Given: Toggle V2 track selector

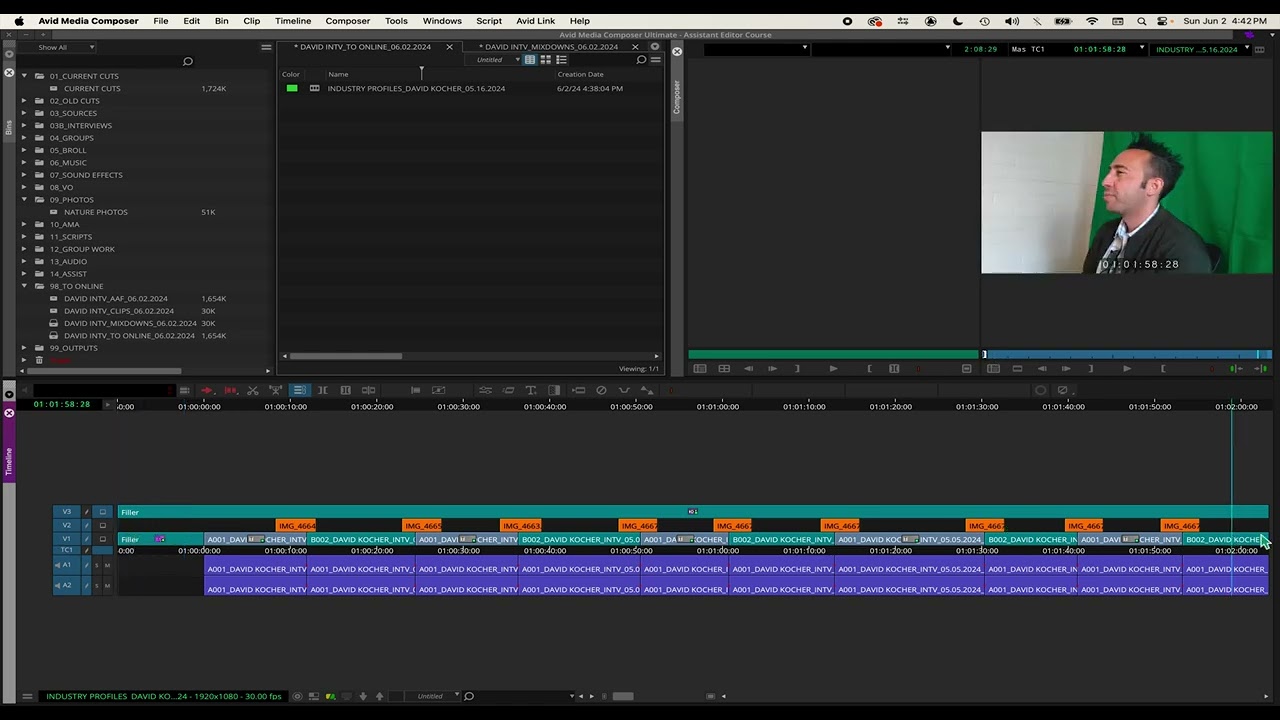Looking at the screenshot, I should click(x=66, y=525).
